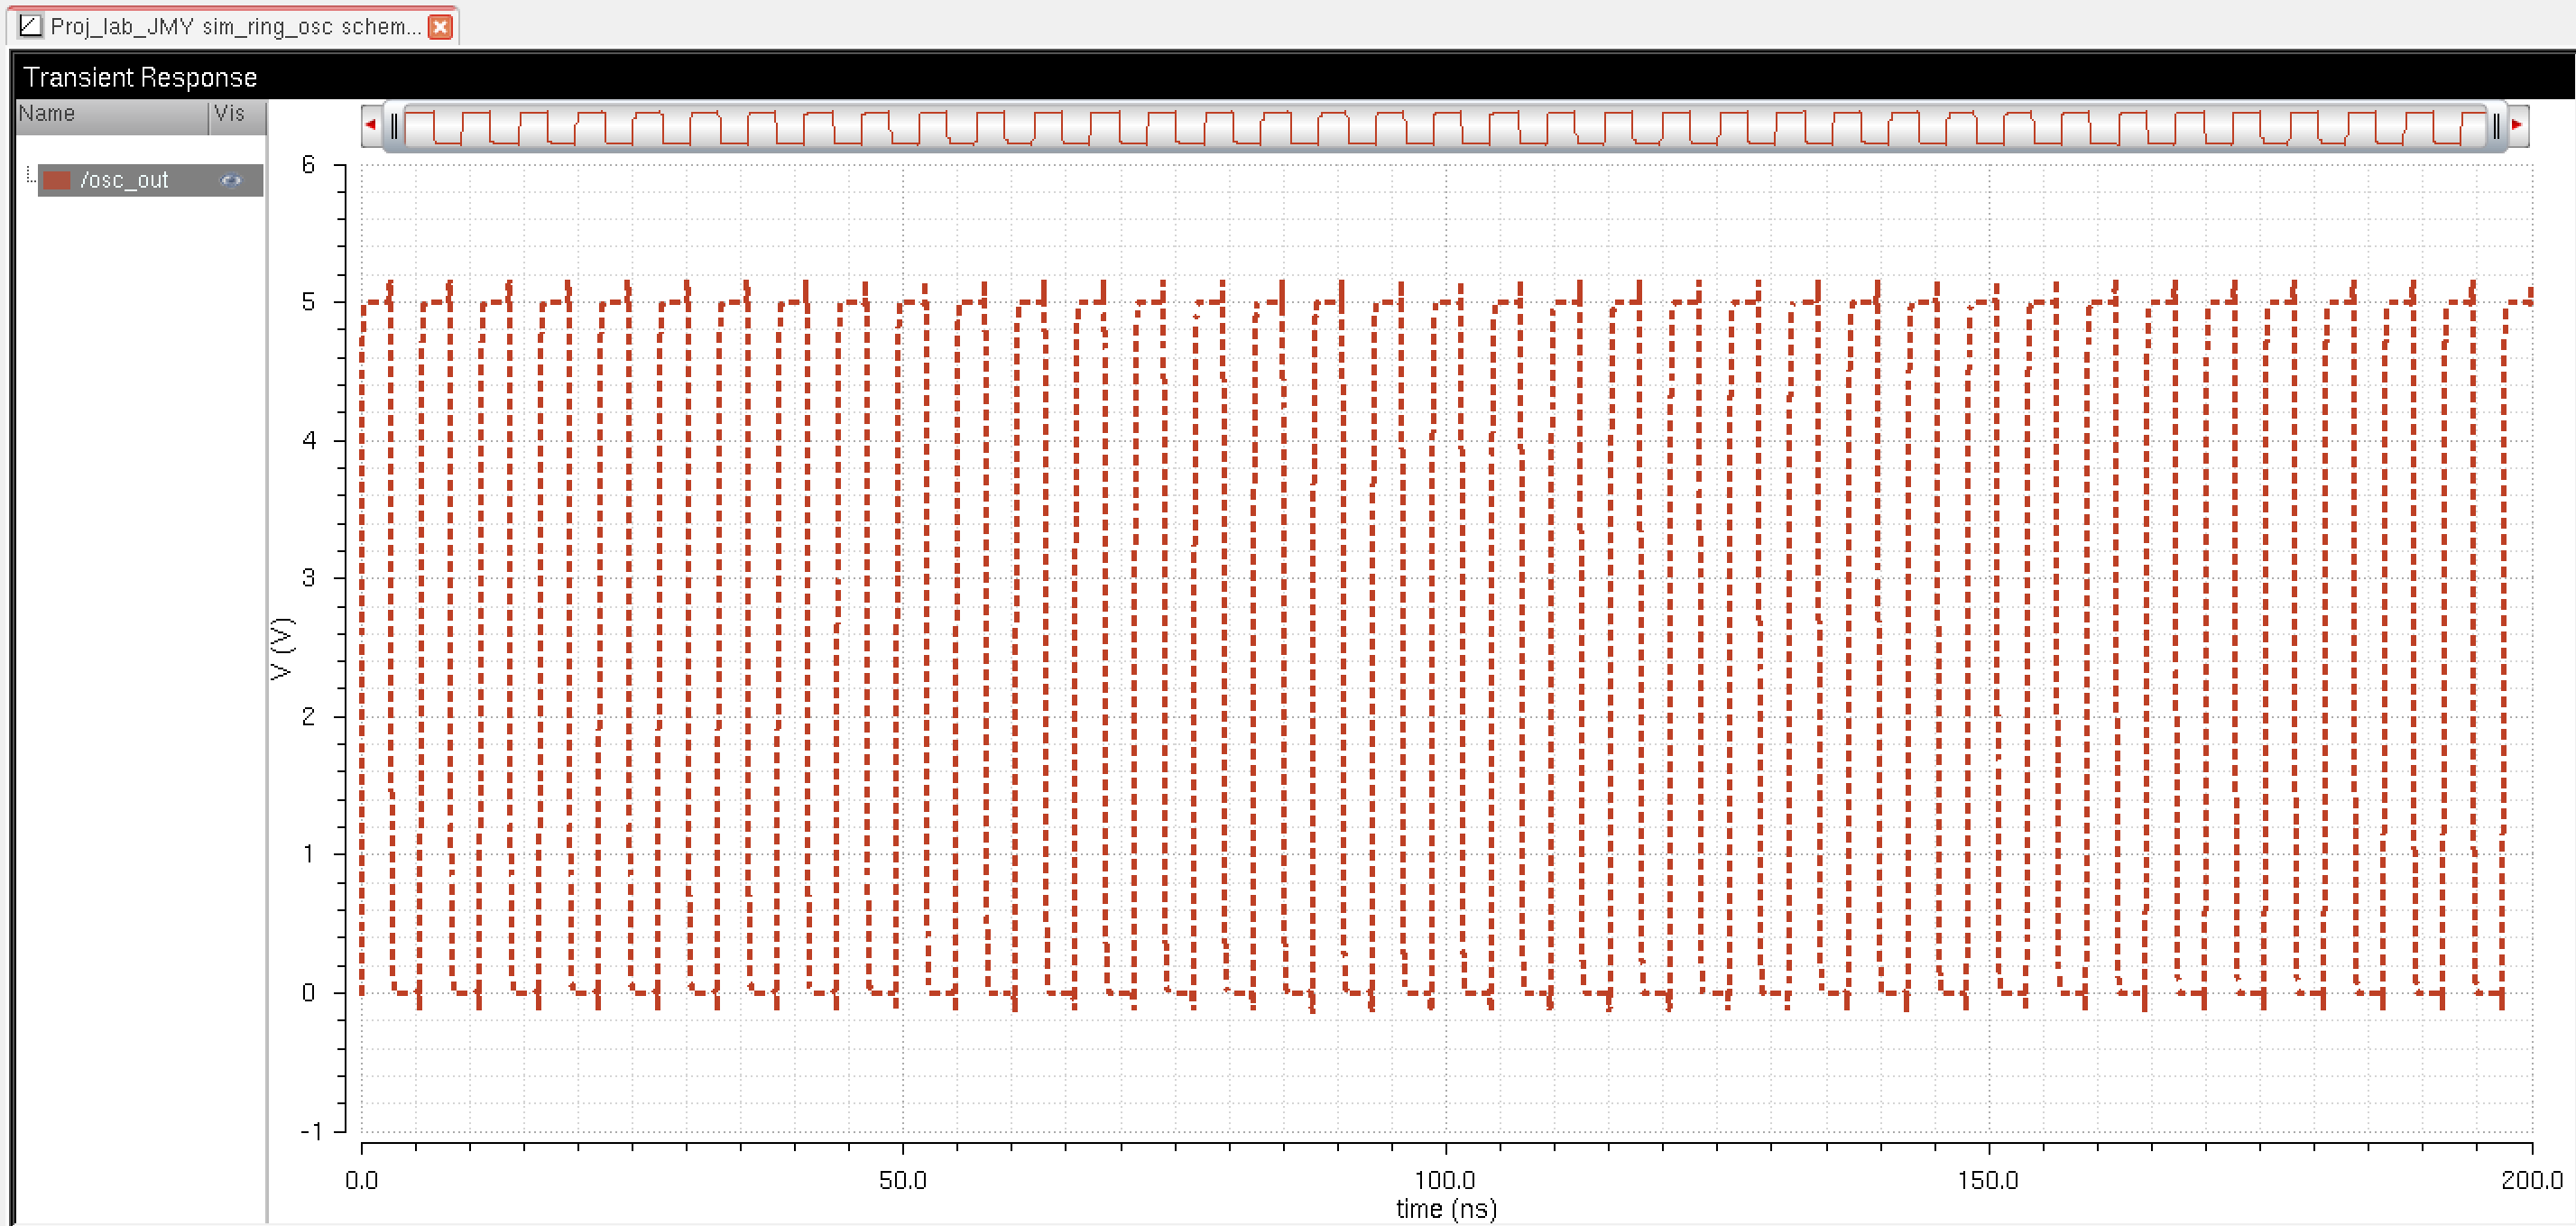2576x1226 pixels.
Task: Click the left zoom grip handle
Action: pyautogui.click(x=395, y=126)
